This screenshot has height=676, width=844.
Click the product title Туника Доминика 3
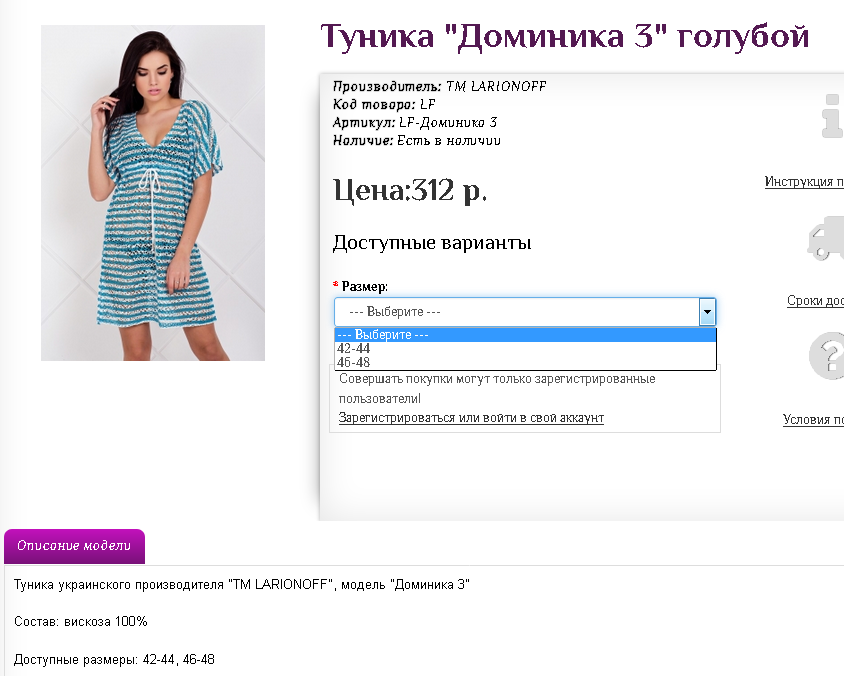pyautogui.click(x=565, y=37)
